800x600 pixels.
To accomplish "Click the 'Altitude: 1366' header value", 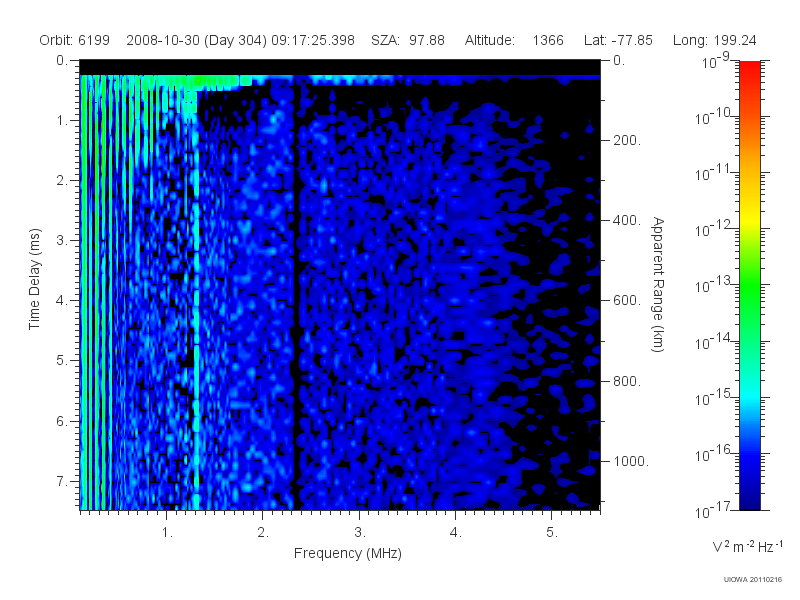I will [x=514, y=40].
